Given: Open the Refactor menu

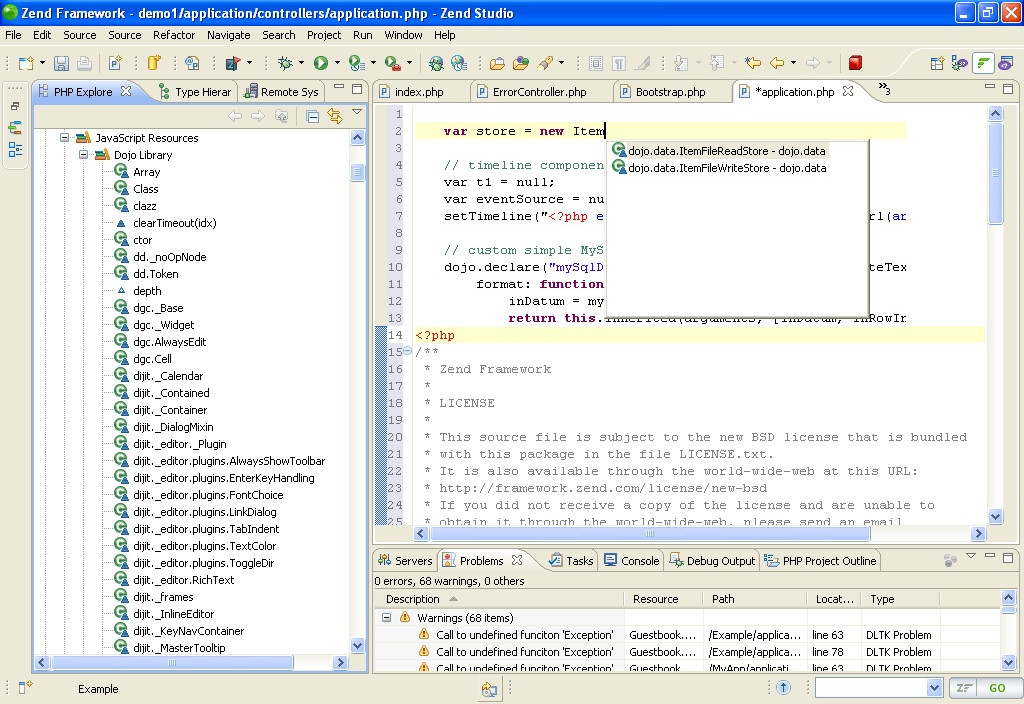Looking at the screenshot, I should click(x=174, y=35).
